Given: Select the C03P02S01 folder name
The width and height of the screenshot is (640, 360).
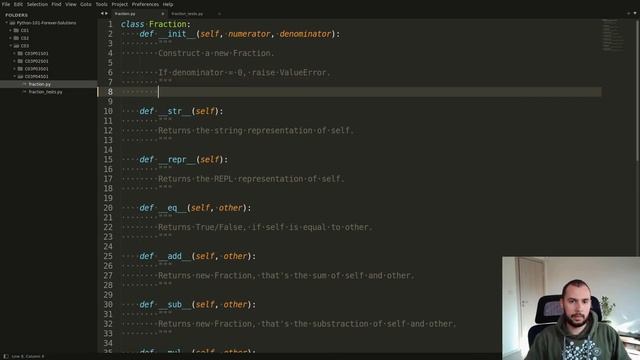Looking at the screenshot, I should [37, 61].
